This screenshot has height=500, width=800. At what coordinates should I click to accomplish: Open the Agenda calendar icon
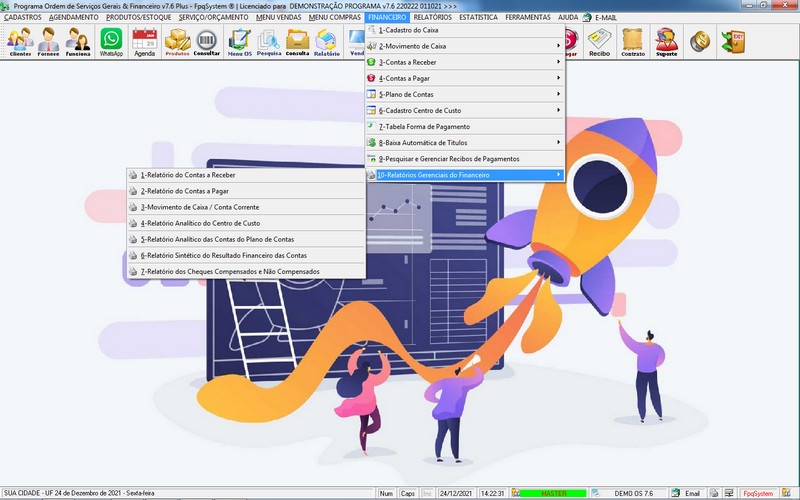145,42
